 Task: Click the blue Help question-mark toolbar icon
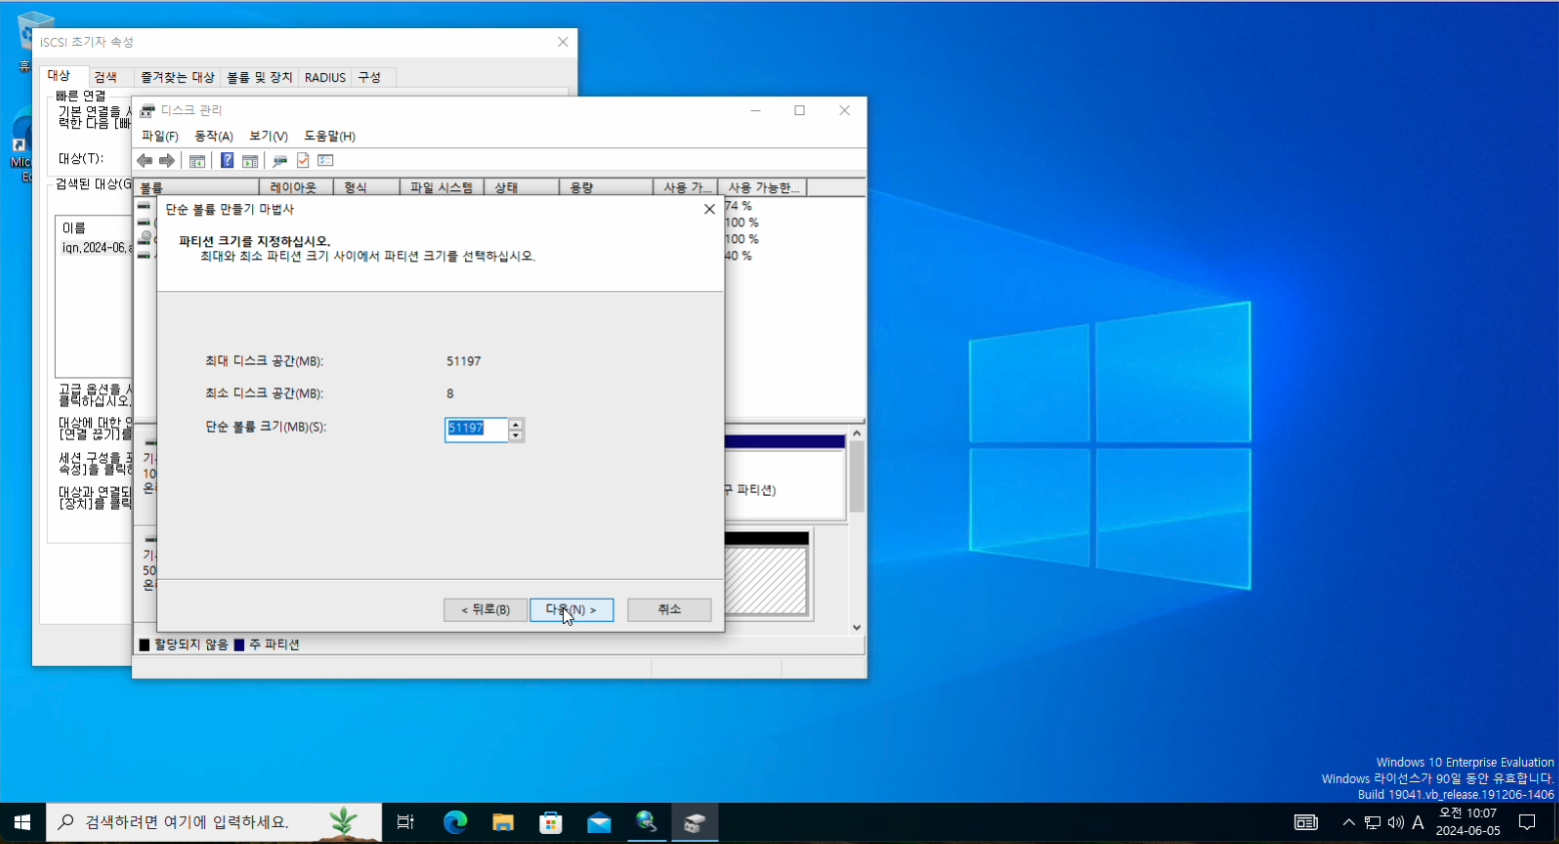(227, 161)
